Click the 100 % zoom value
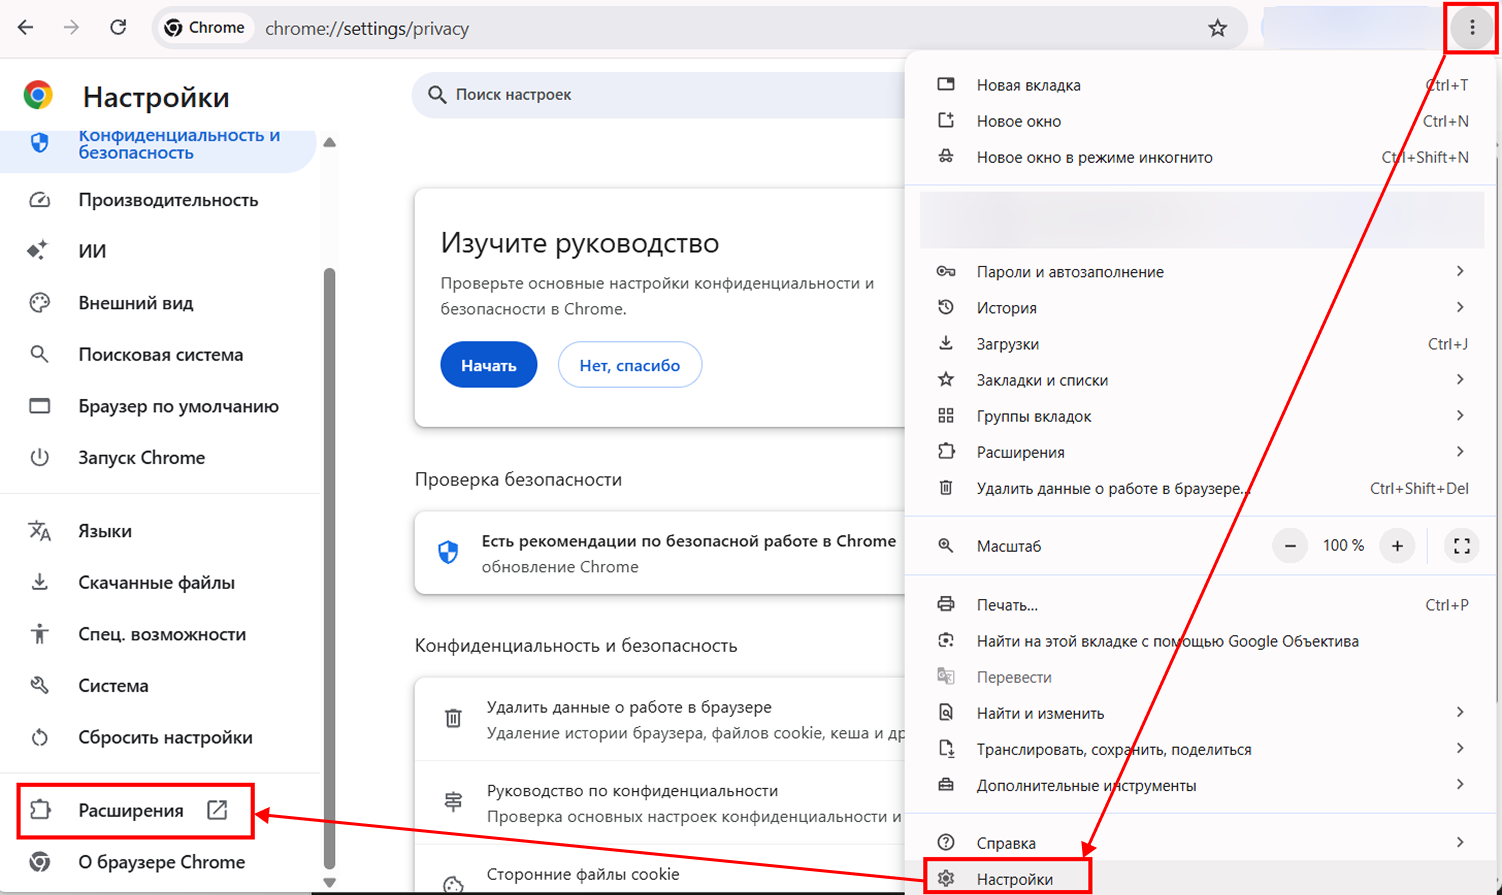Screen dimensions: 1502x895 (x=1343, y=546)
